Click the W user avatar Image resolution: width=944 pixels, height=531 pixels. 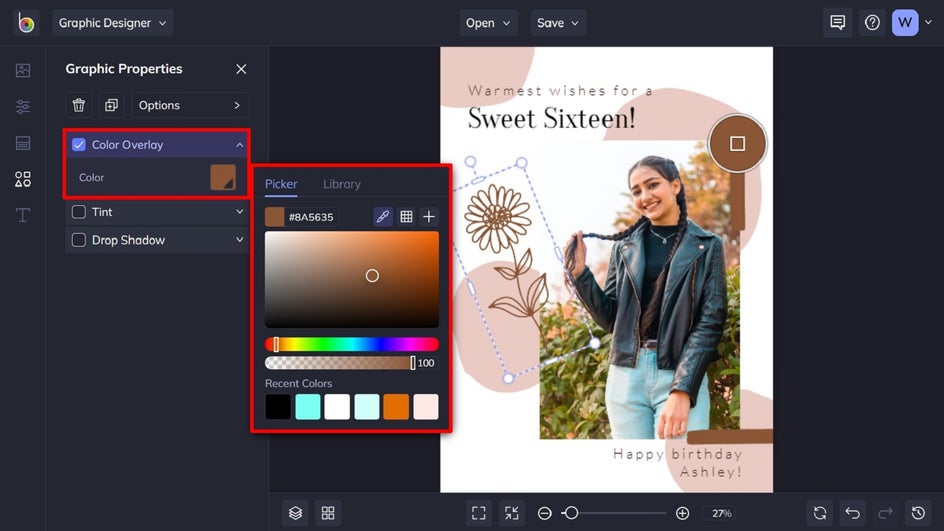click(905, 23)
